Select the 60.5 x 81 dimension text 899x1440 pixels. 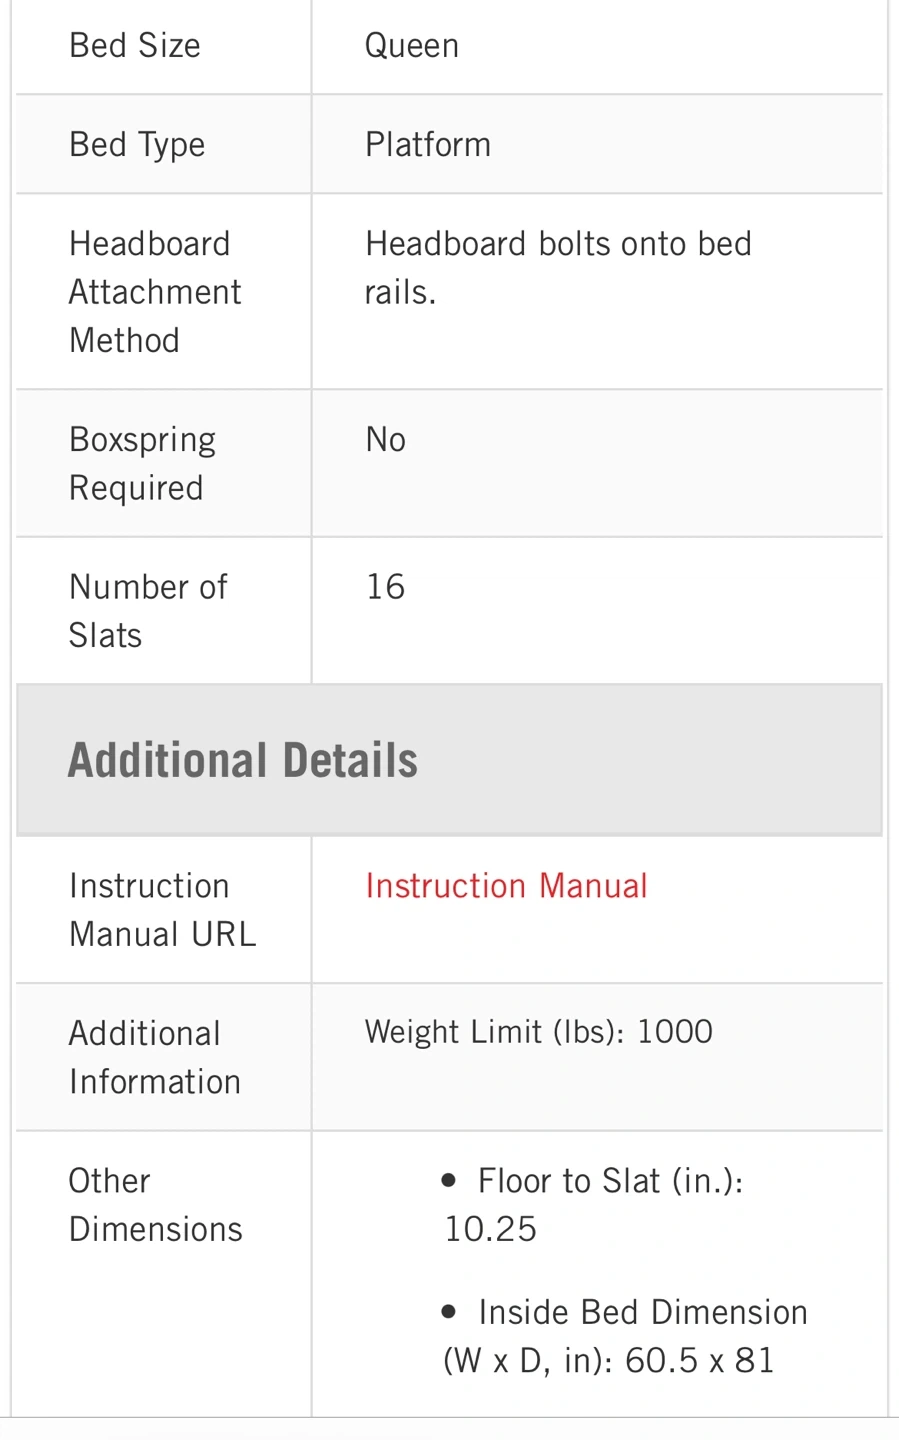tap(699, 1361)
